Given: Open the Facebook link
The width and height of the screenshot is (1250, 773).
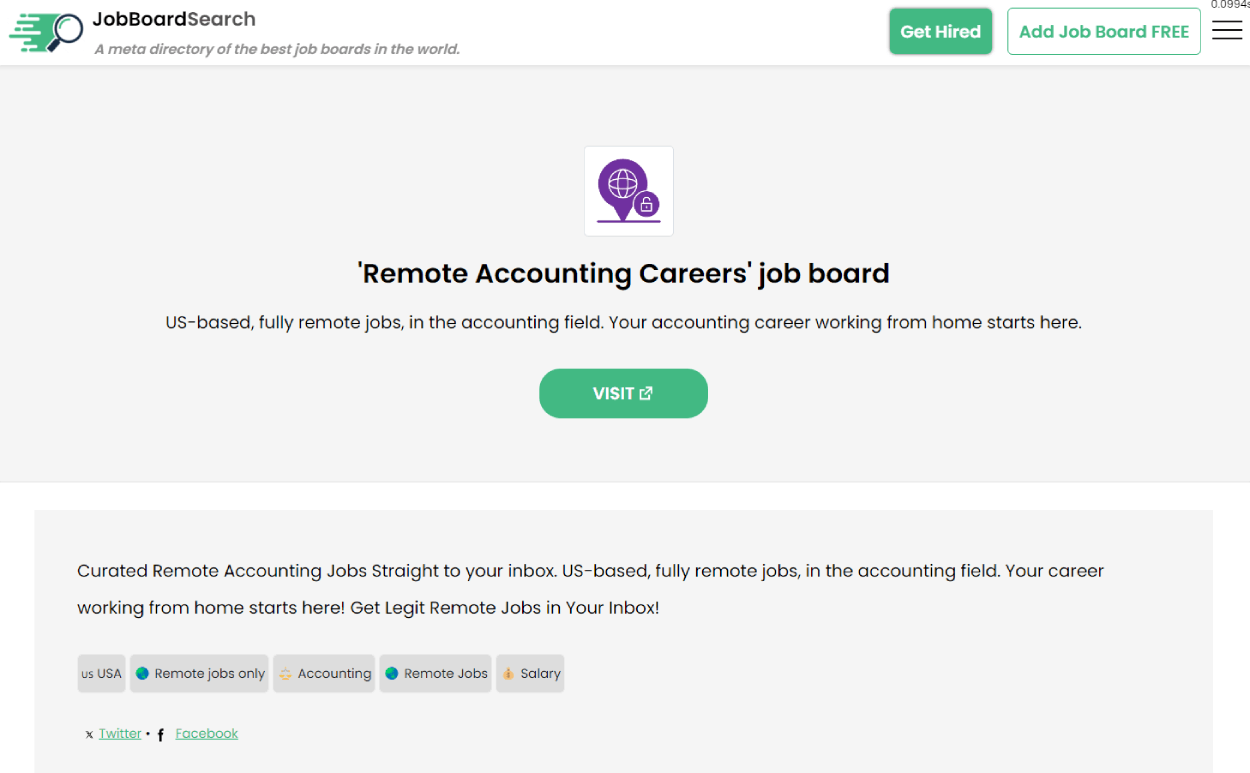Looking at the screenshot, I should 206,733.
